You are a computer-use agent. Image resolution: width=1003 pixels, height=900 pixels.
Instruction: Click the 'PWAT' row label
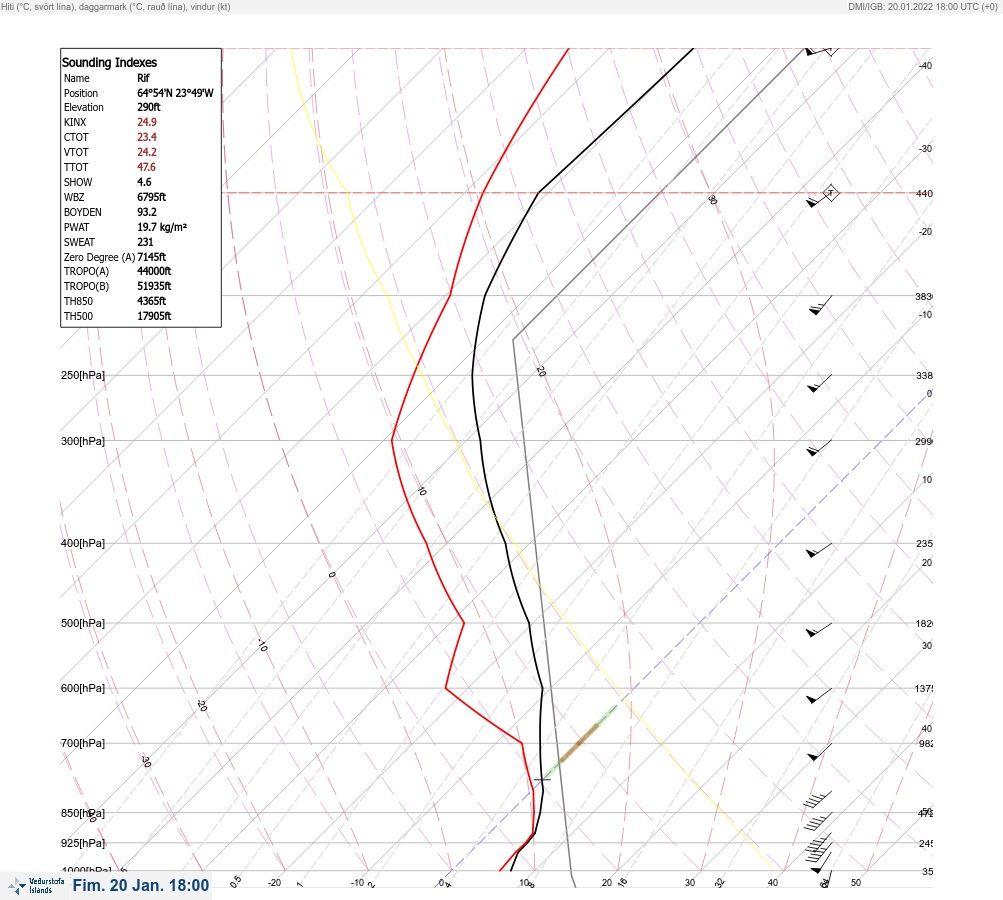[x=77, y=227]
